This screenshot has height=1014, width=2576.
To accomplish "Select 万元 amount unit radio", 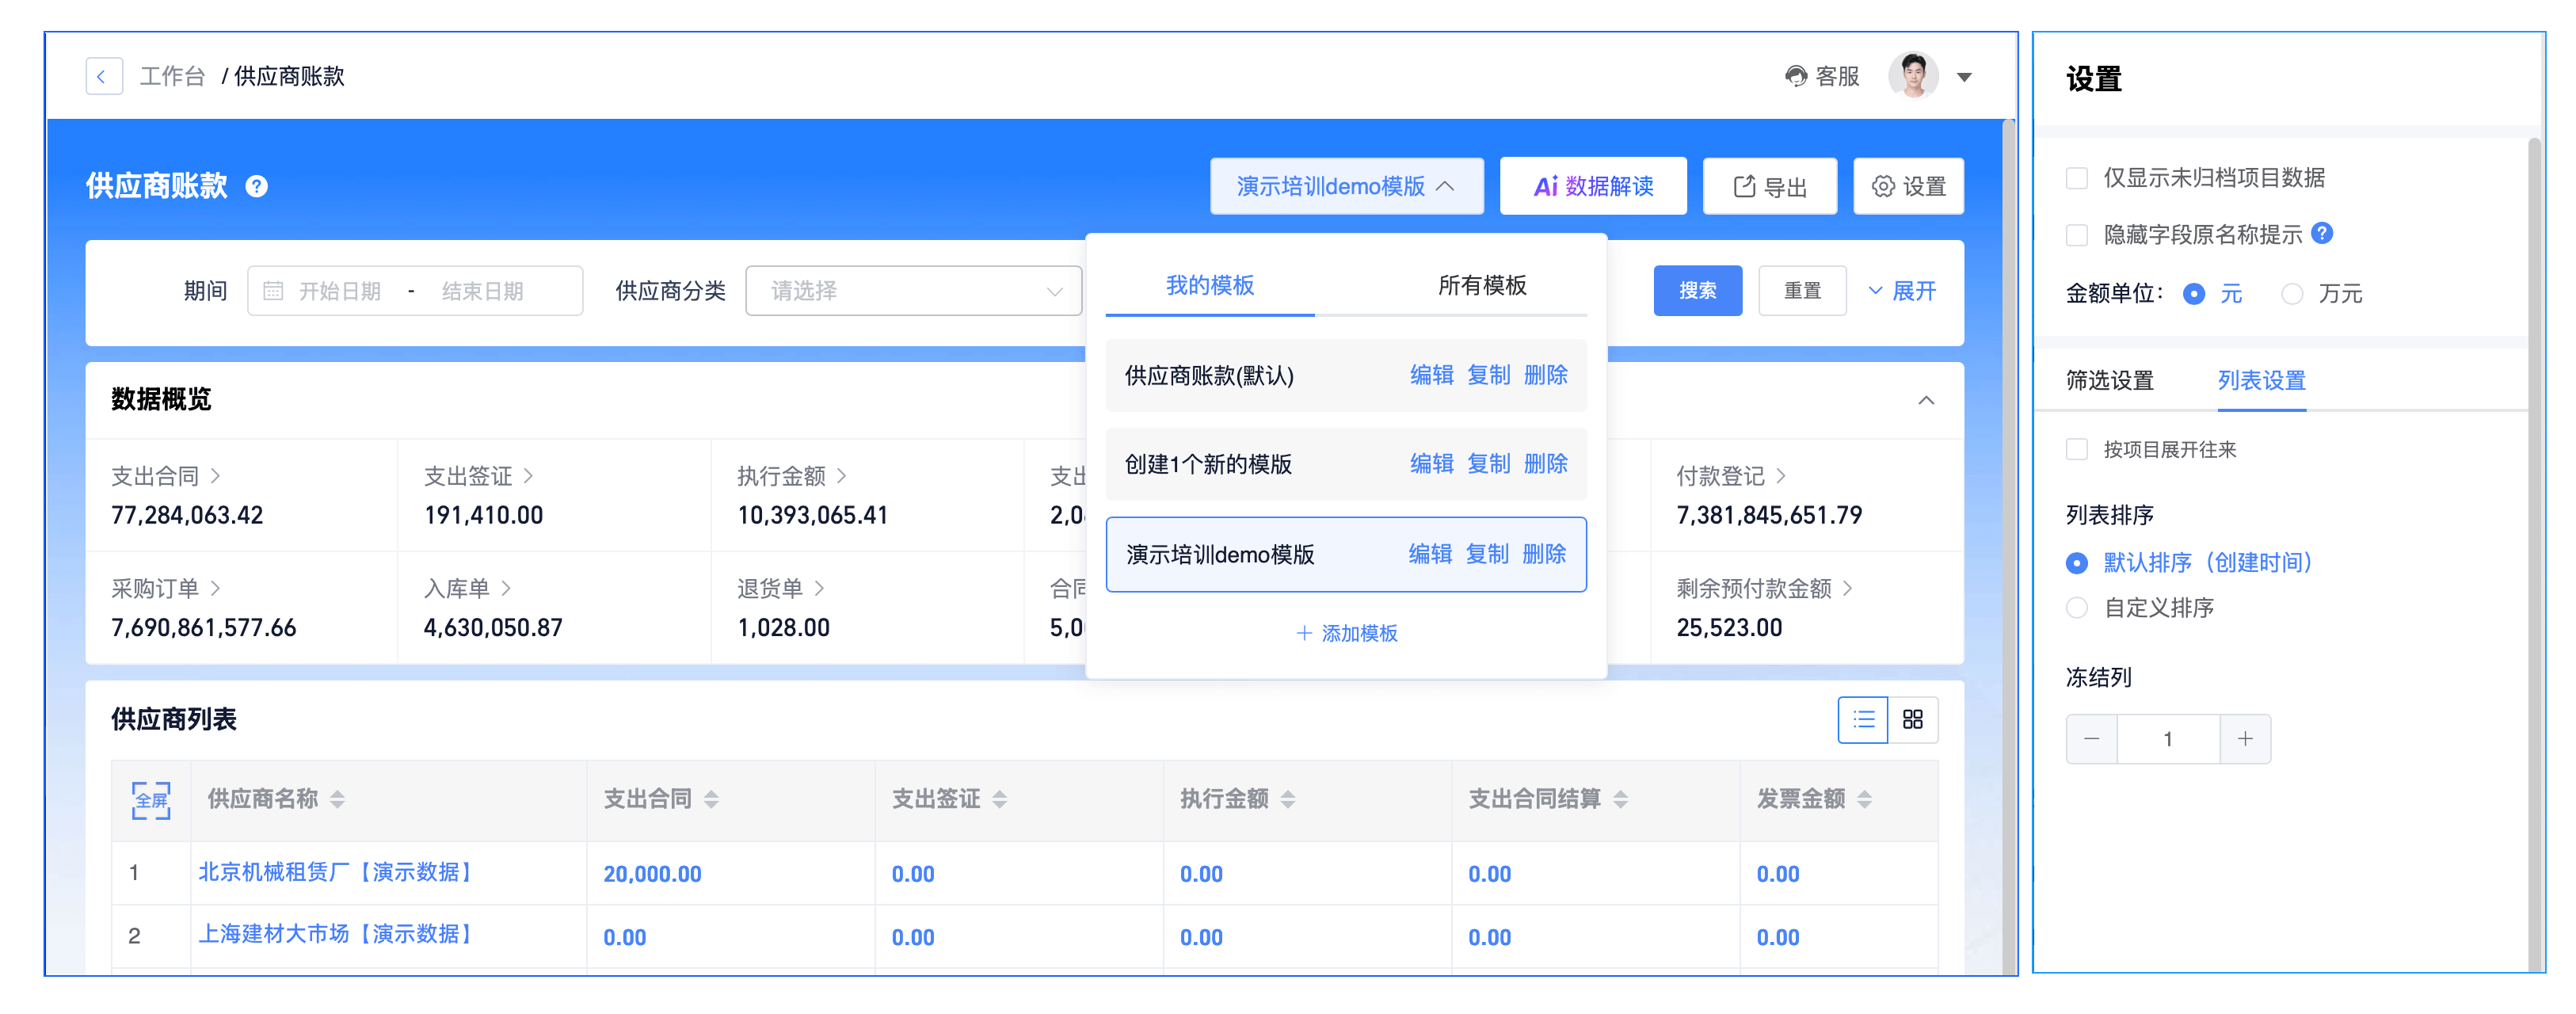I will (2292, 293).
